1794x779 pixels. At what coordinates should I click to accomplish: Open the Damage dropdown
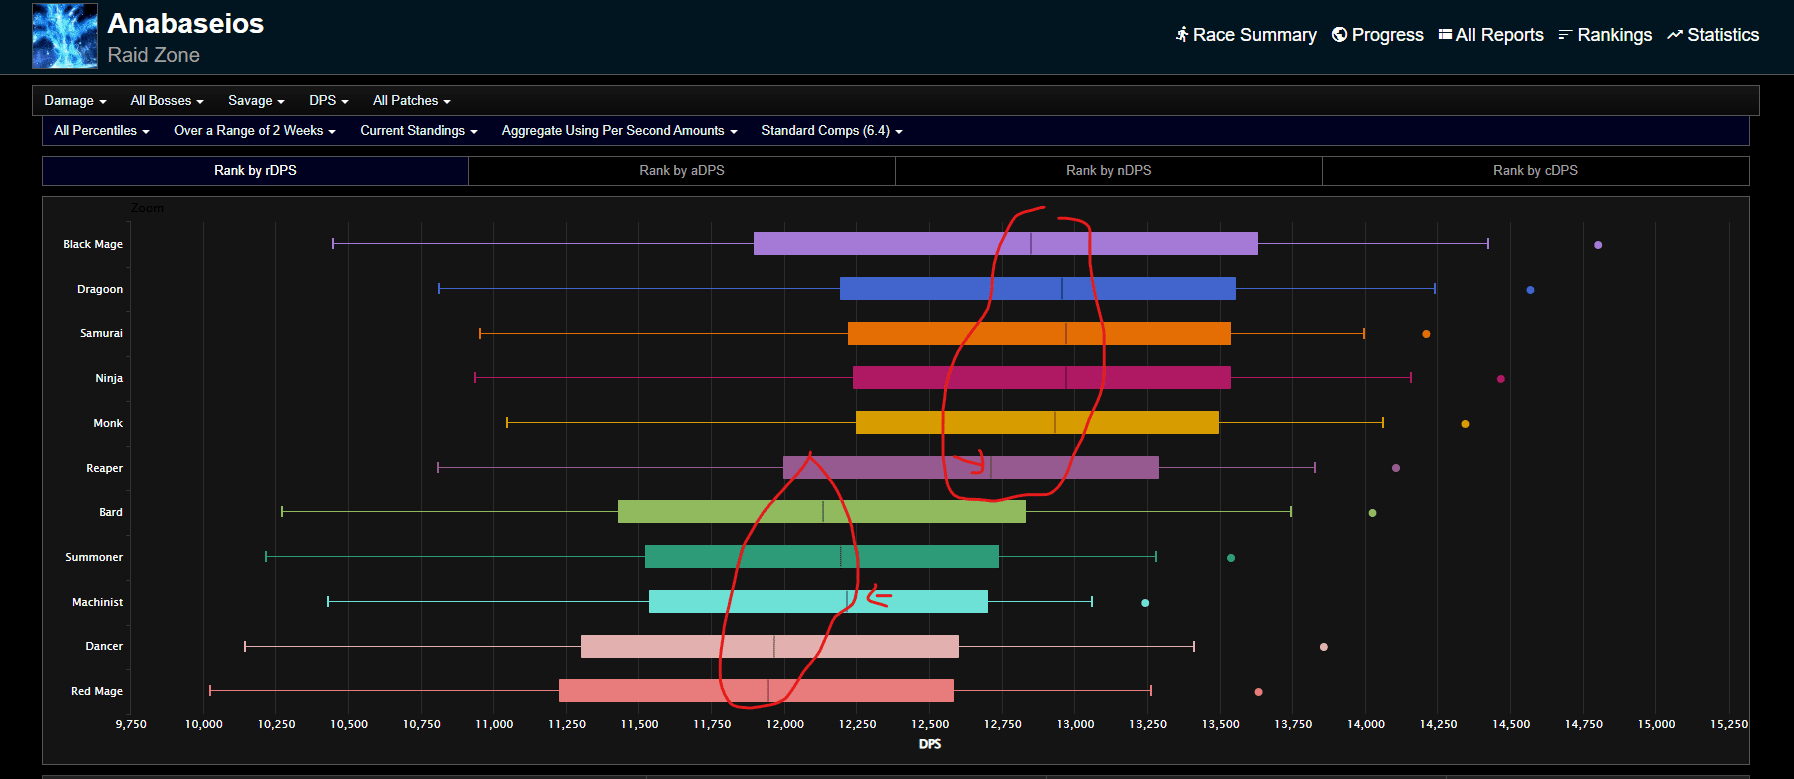(75, 101)
